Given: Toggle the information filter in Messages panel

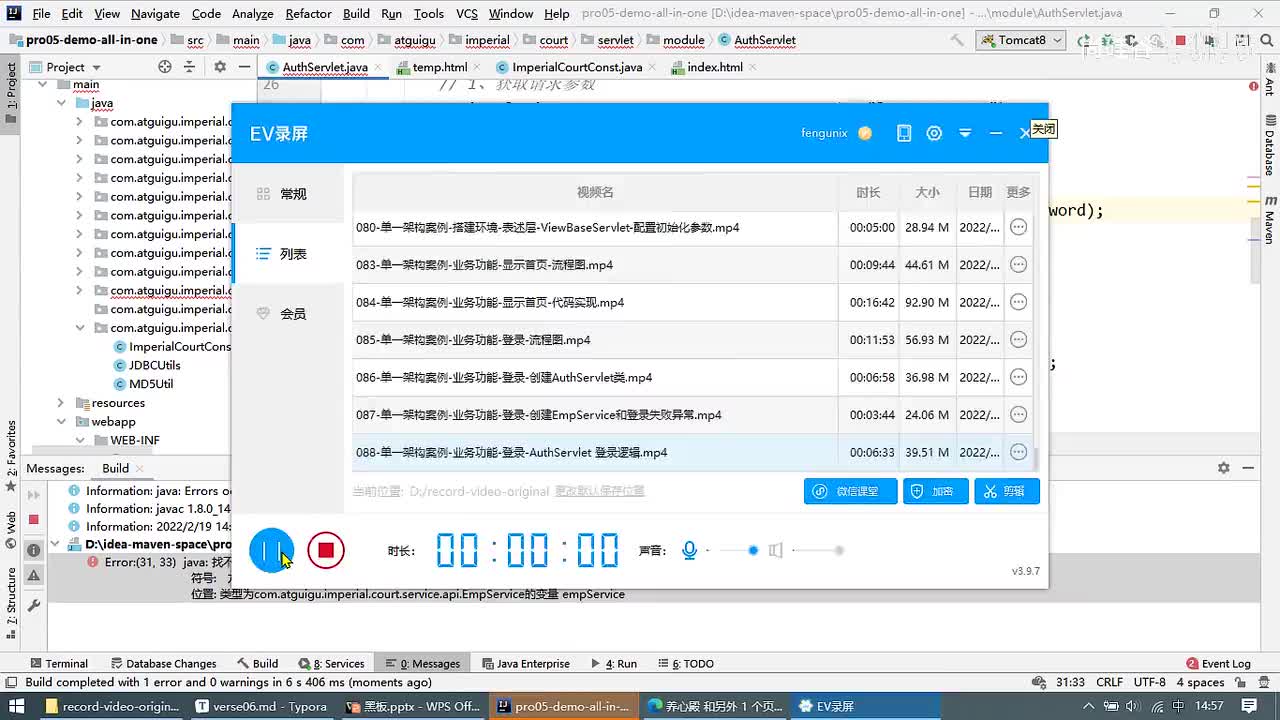Looking at the screenshot, I should [x=33, y=550].
